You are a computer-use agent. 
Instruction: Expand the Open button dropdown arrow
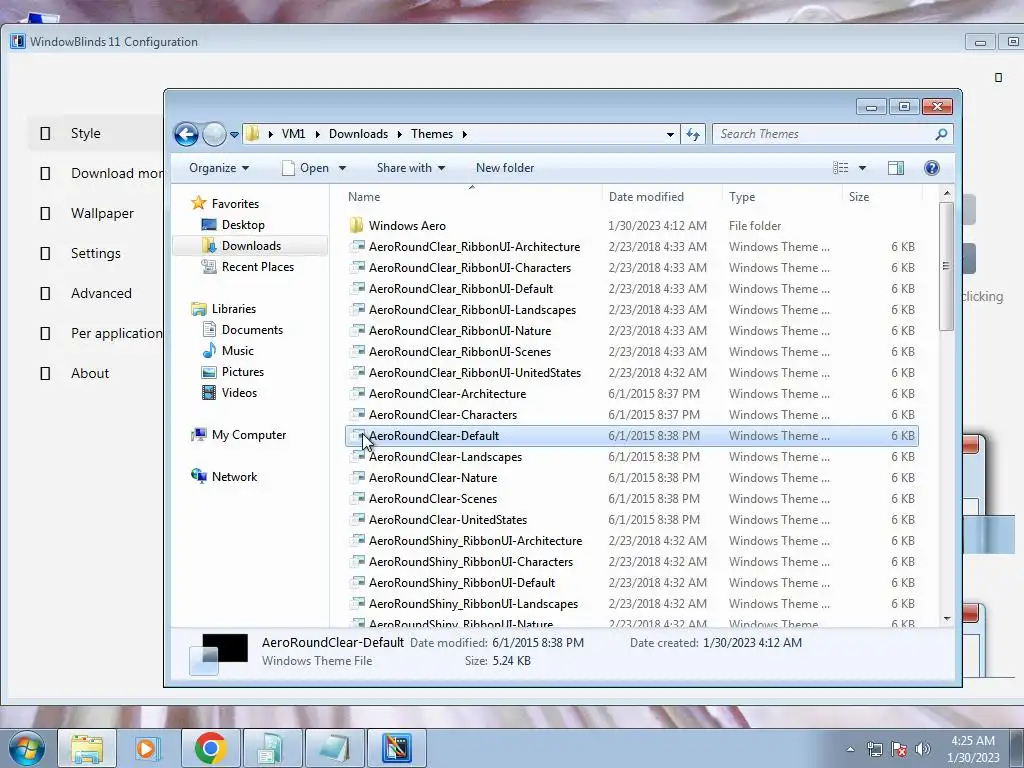[342, 168]
